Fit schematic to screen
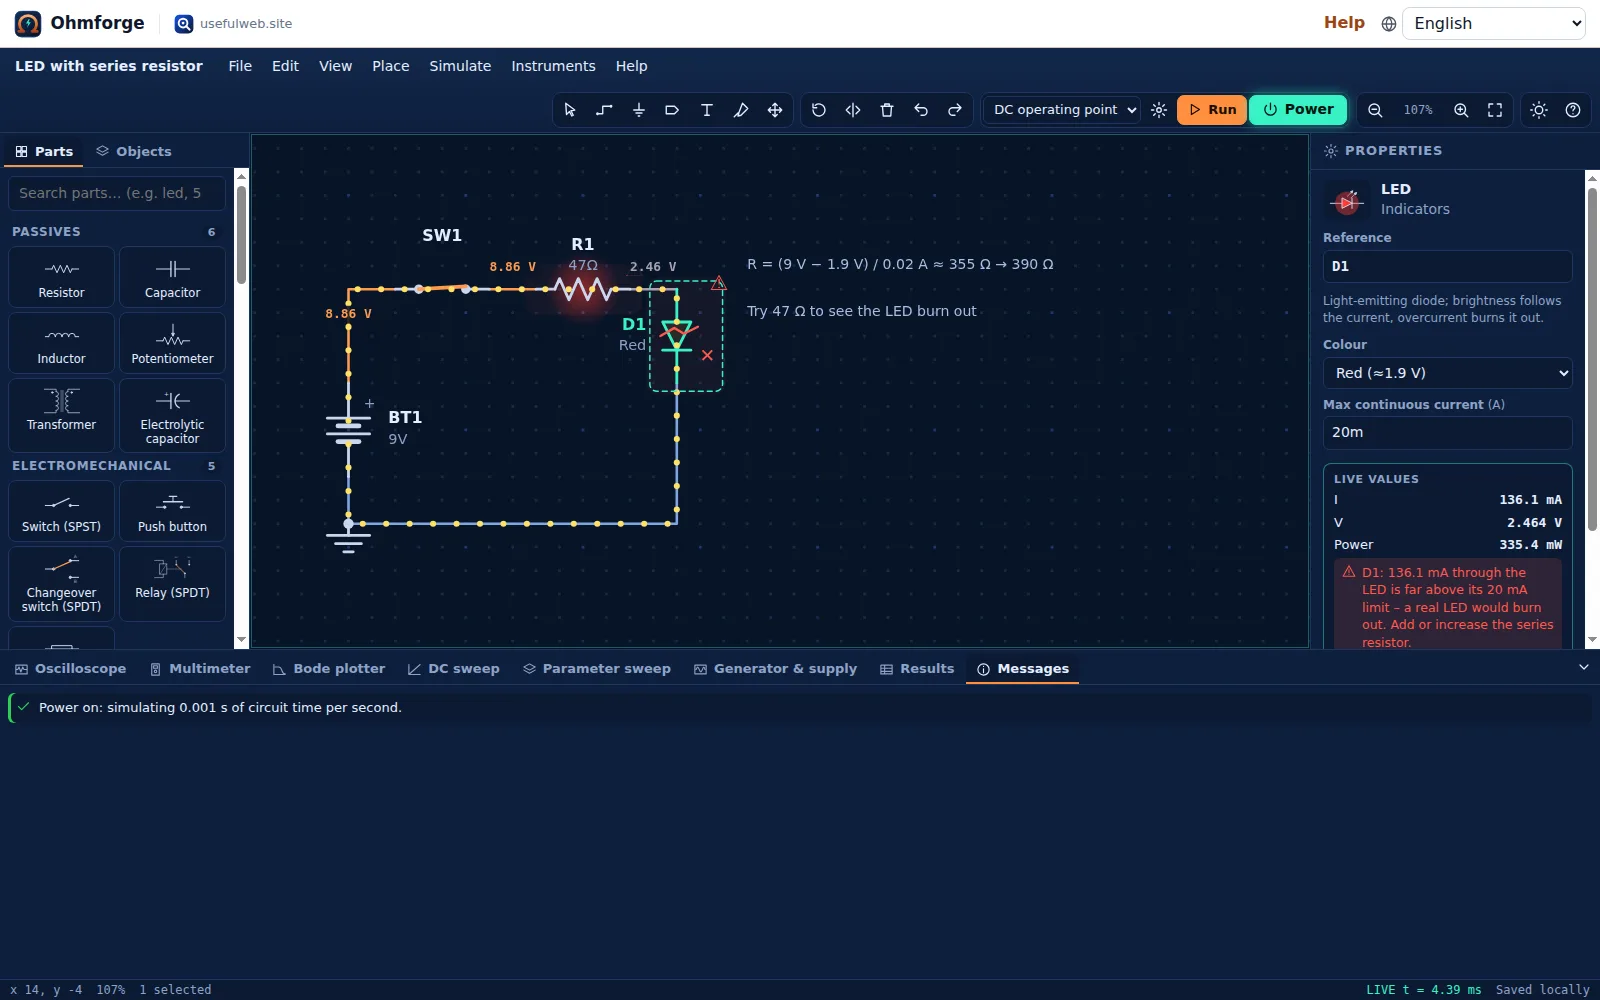Image resolution: width=1600 pixels, height=1000 pixels. (x=1495, y=110)
